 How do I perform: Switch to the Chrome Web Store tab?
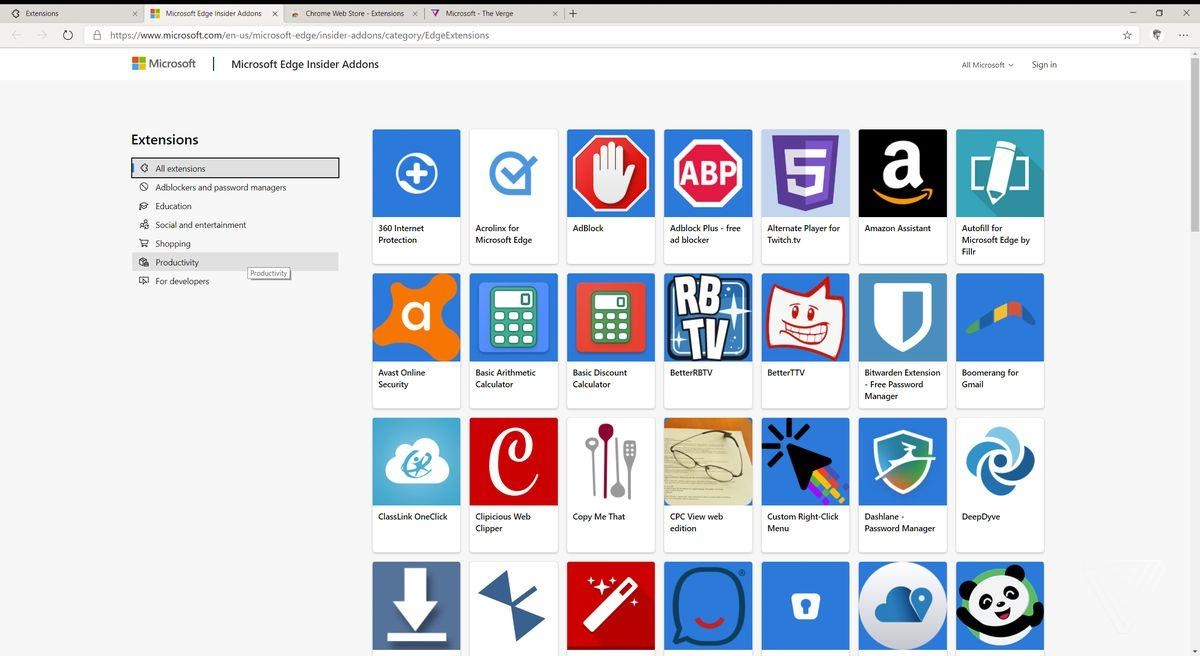[x=352, y=13]
